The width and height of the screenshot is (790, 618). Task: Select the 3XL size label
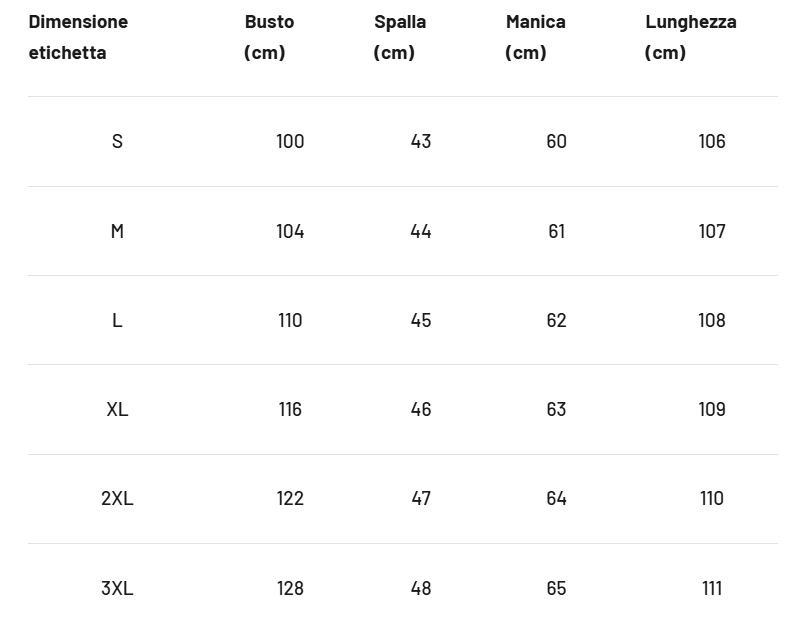(117, 588)
